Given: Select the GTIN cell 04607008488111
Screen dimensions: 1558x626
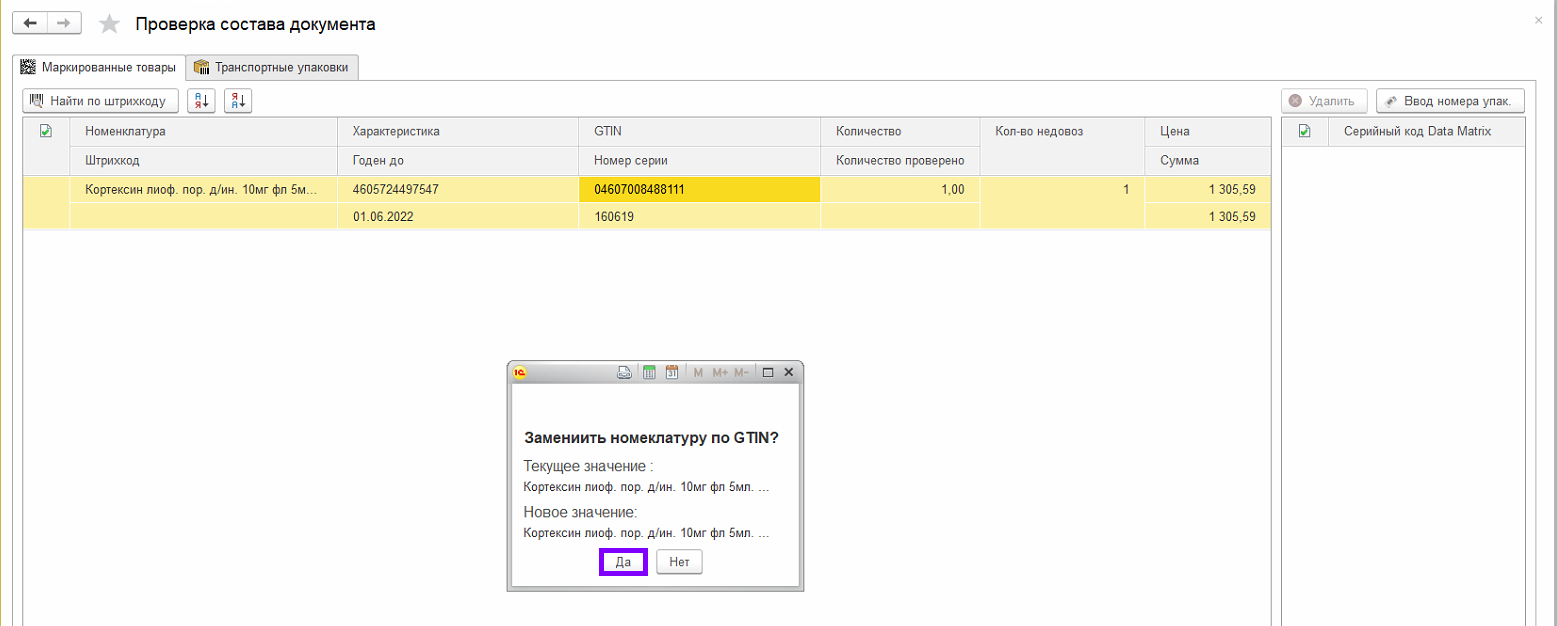Looking at the screenshot, I should (699, 189).
